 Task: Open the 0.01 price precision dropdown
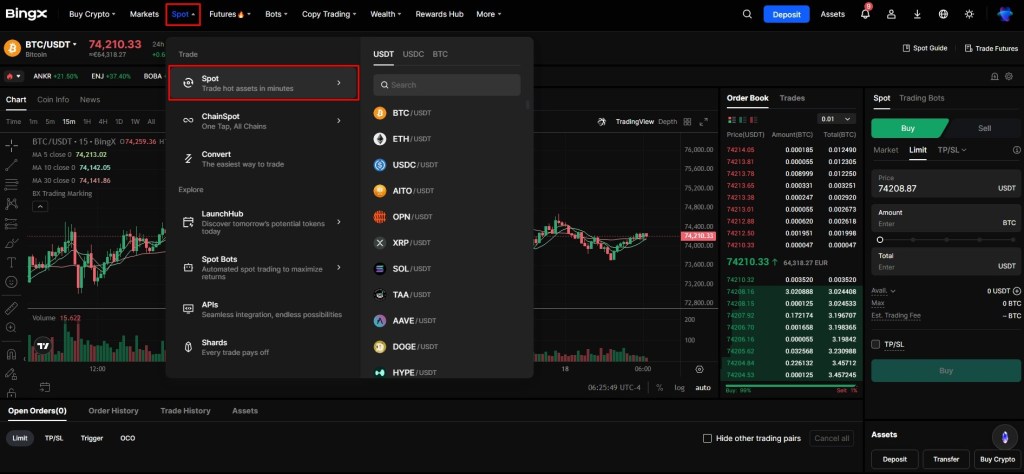click(836, 119)
